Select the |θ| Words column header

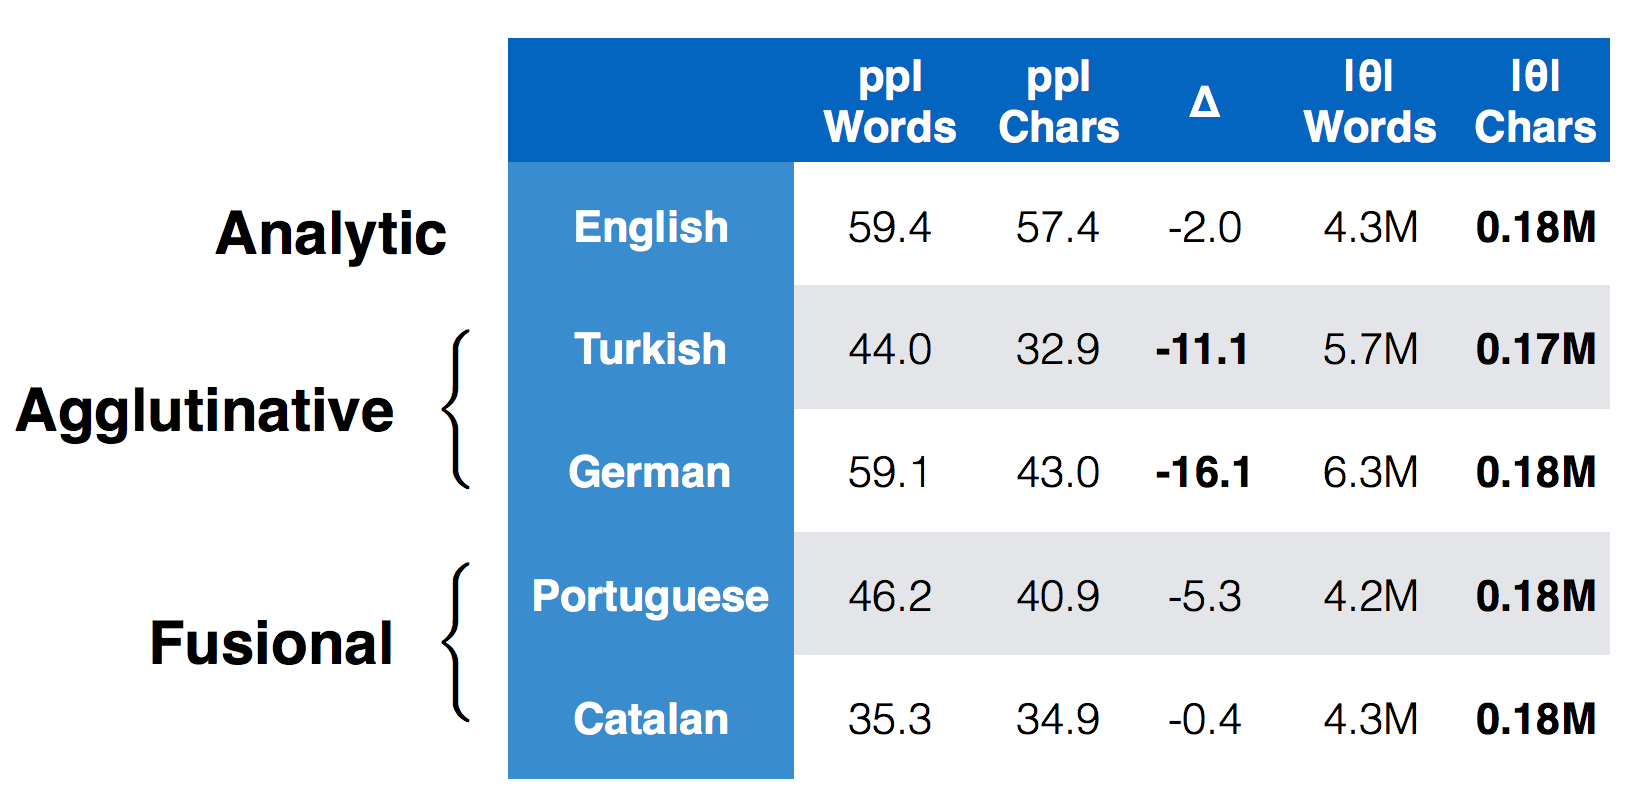(1370, 102)
